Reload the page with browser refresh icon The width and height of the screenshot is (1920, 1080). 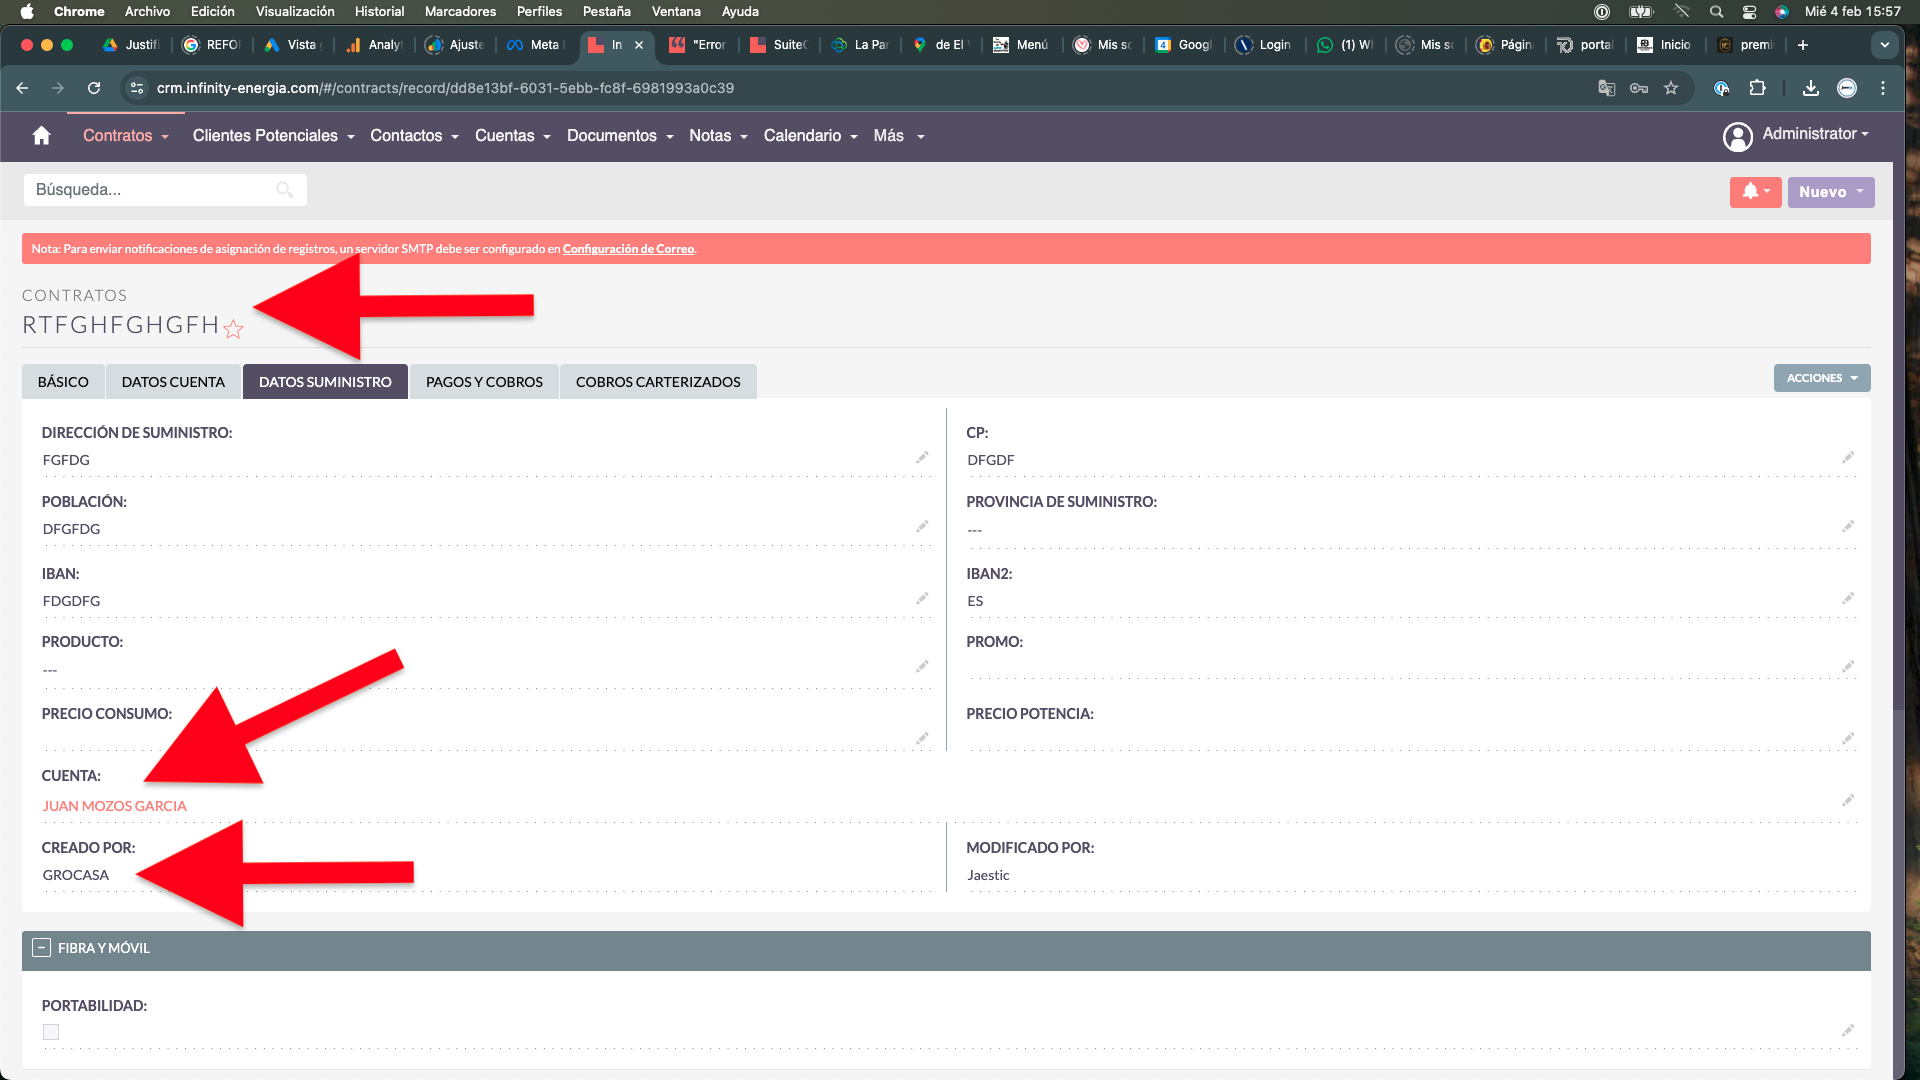point(94,88)
